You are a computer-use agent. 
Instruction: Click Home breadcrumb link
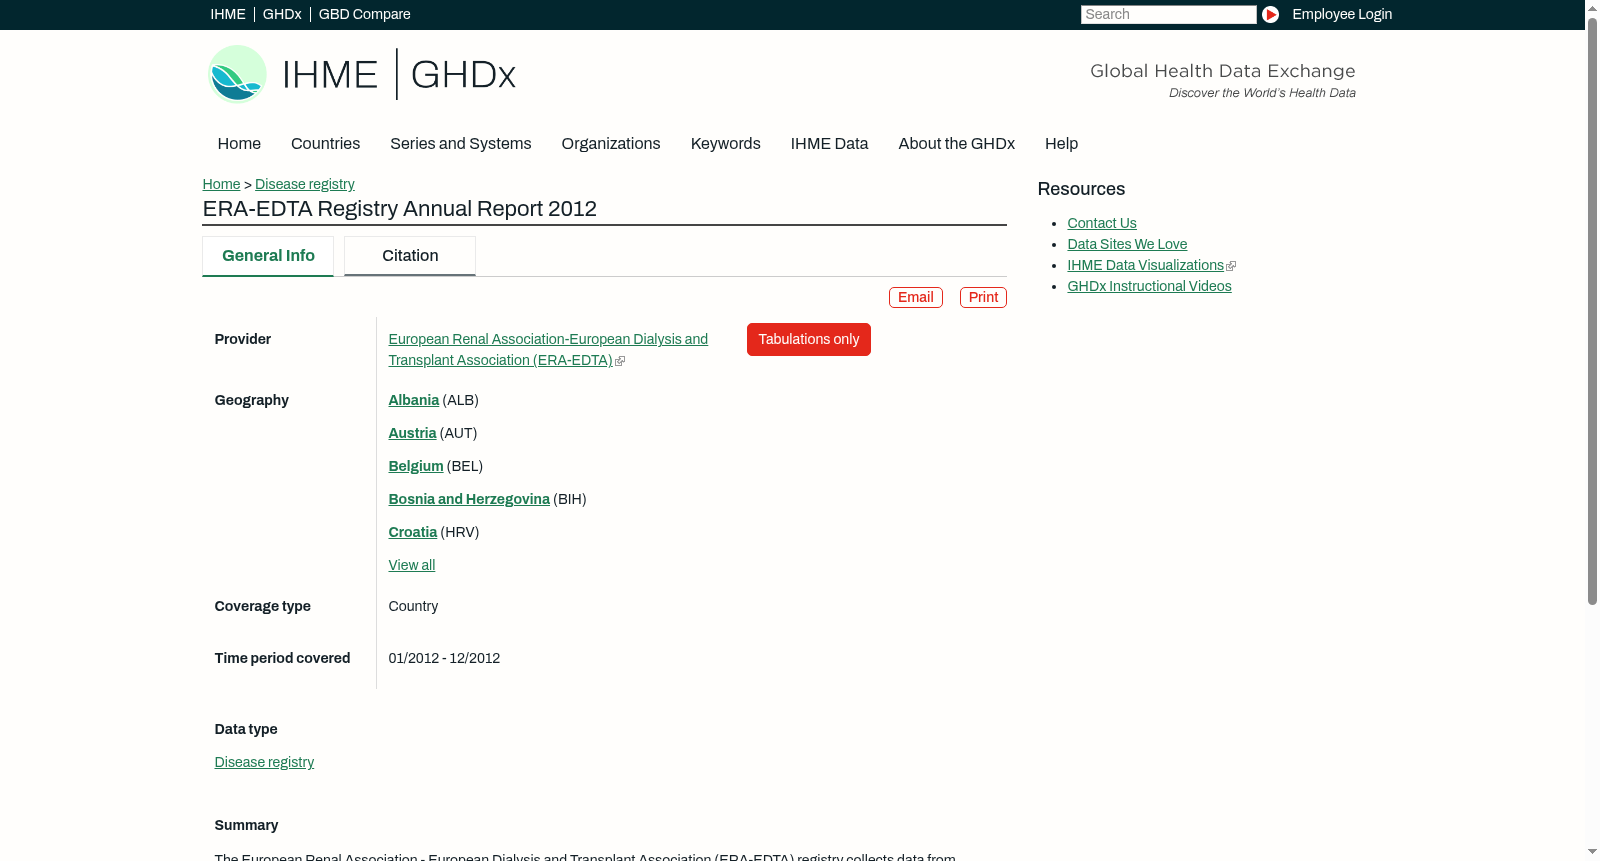pyautogui.click(x=221, y=184)
